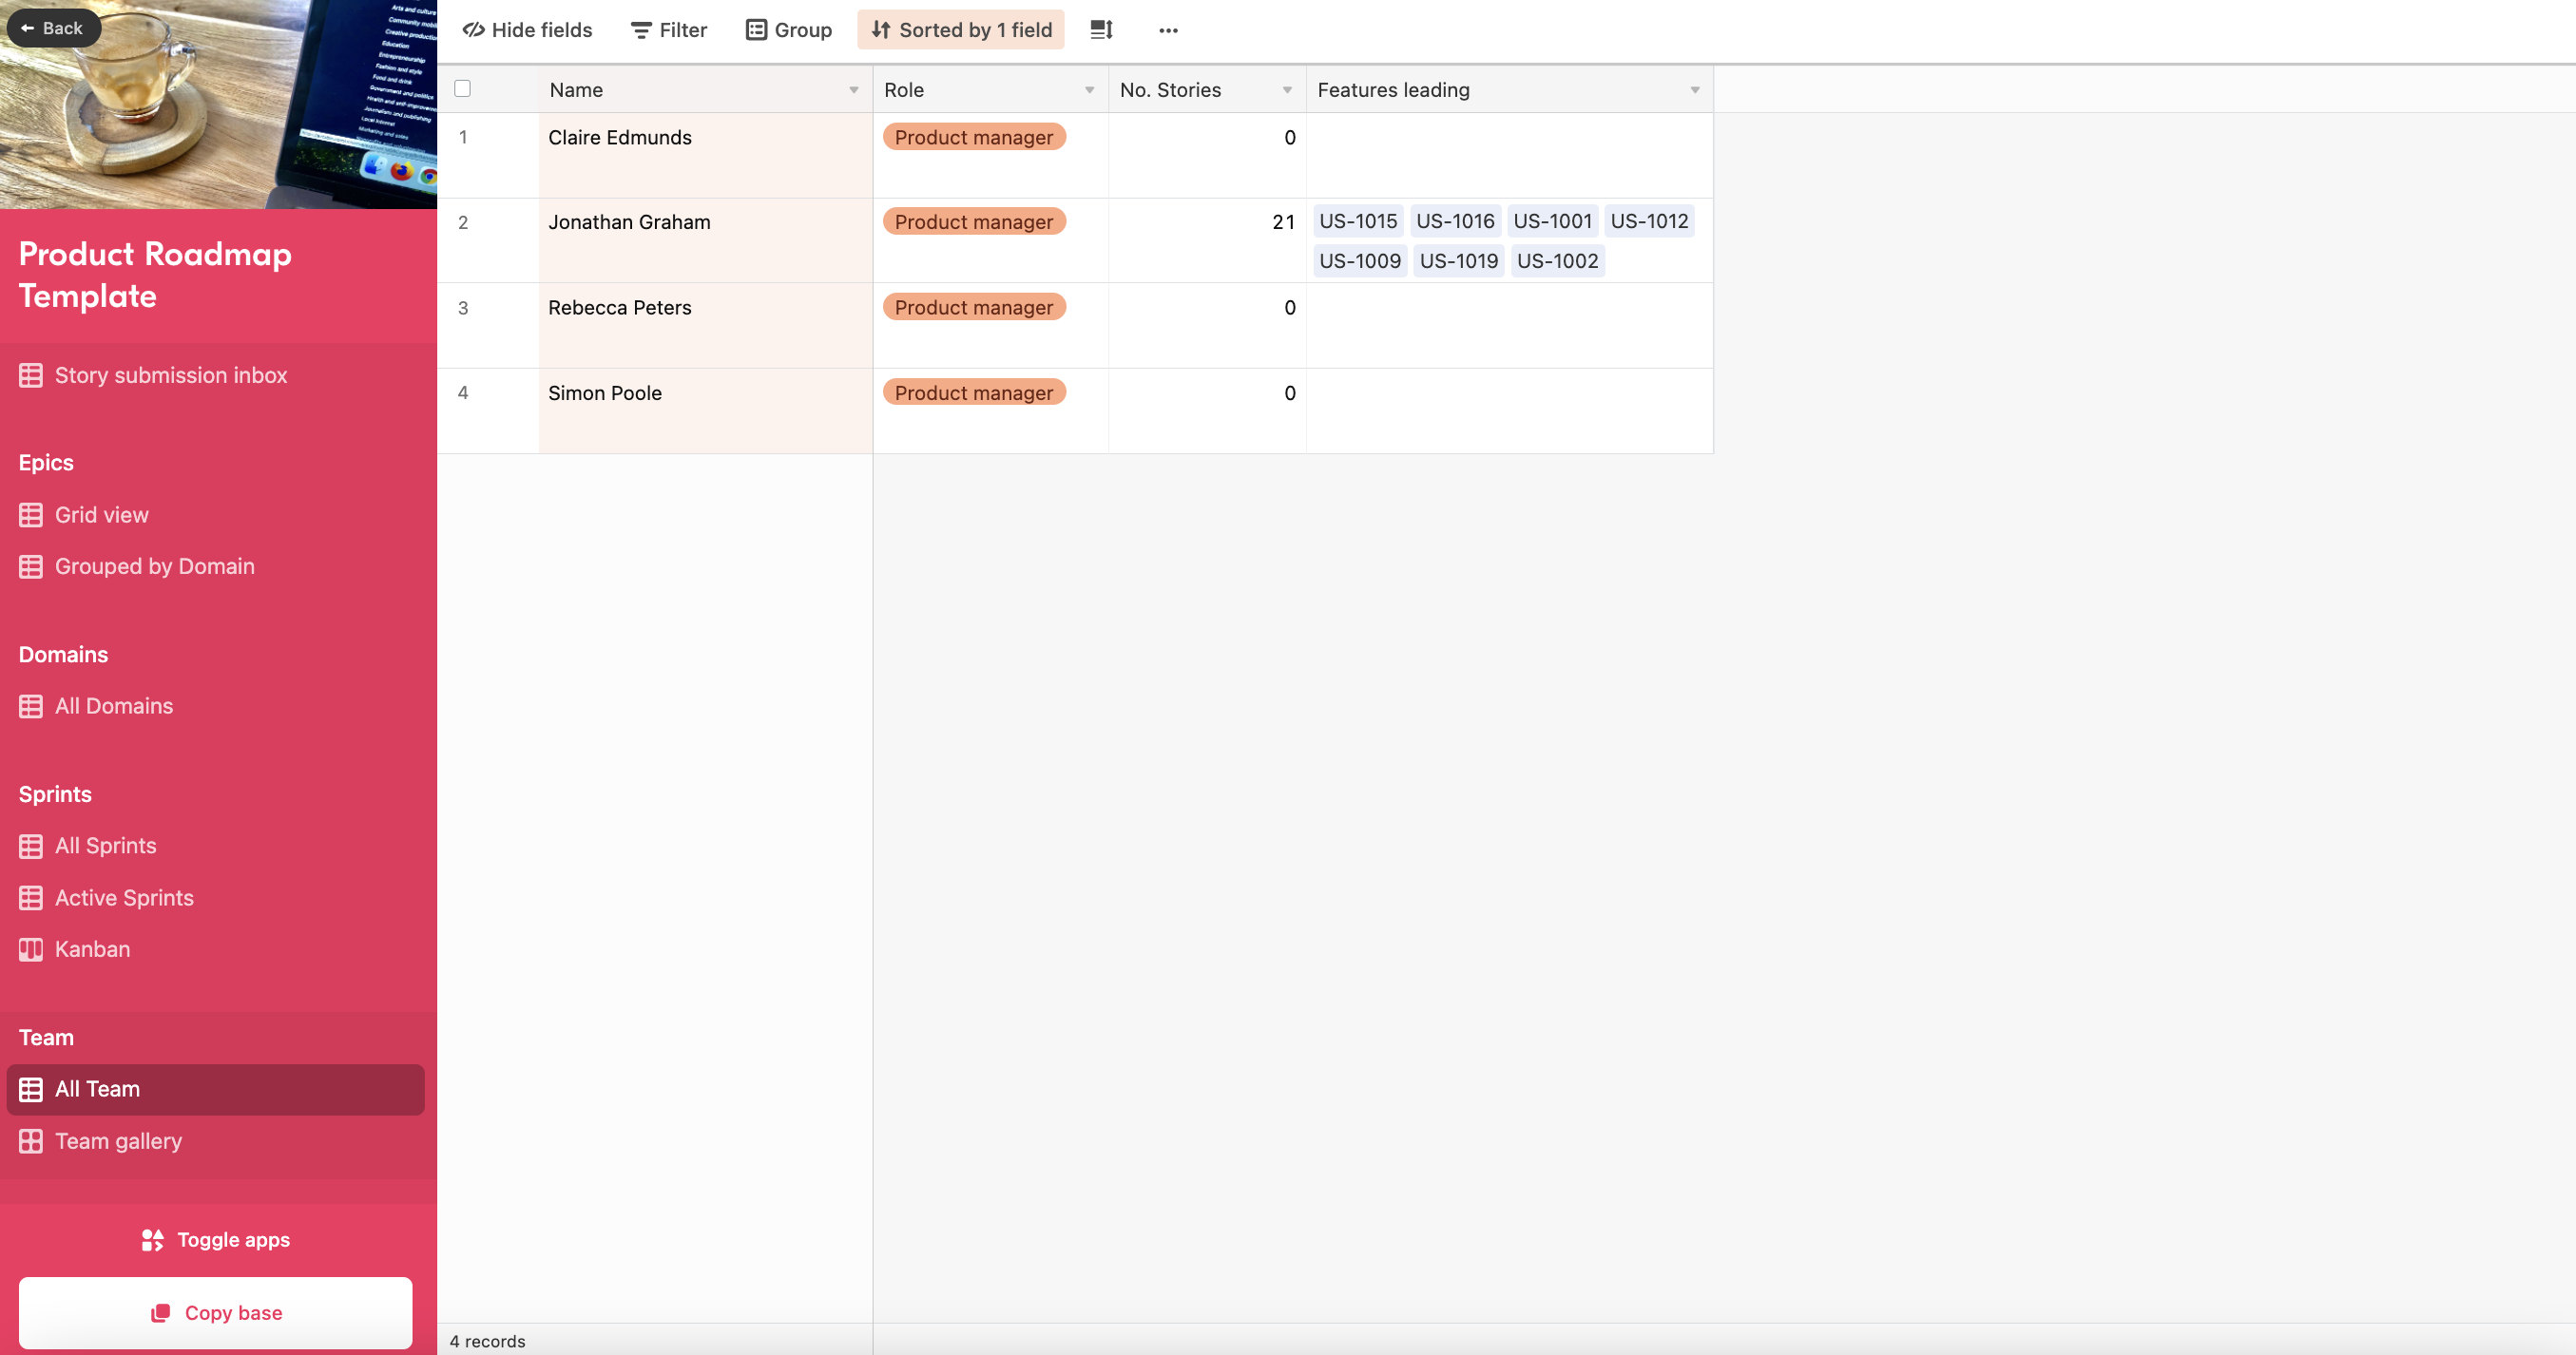Click on Jonathan Graham row to open
Screen dimensions: 2576x1355
628,219
